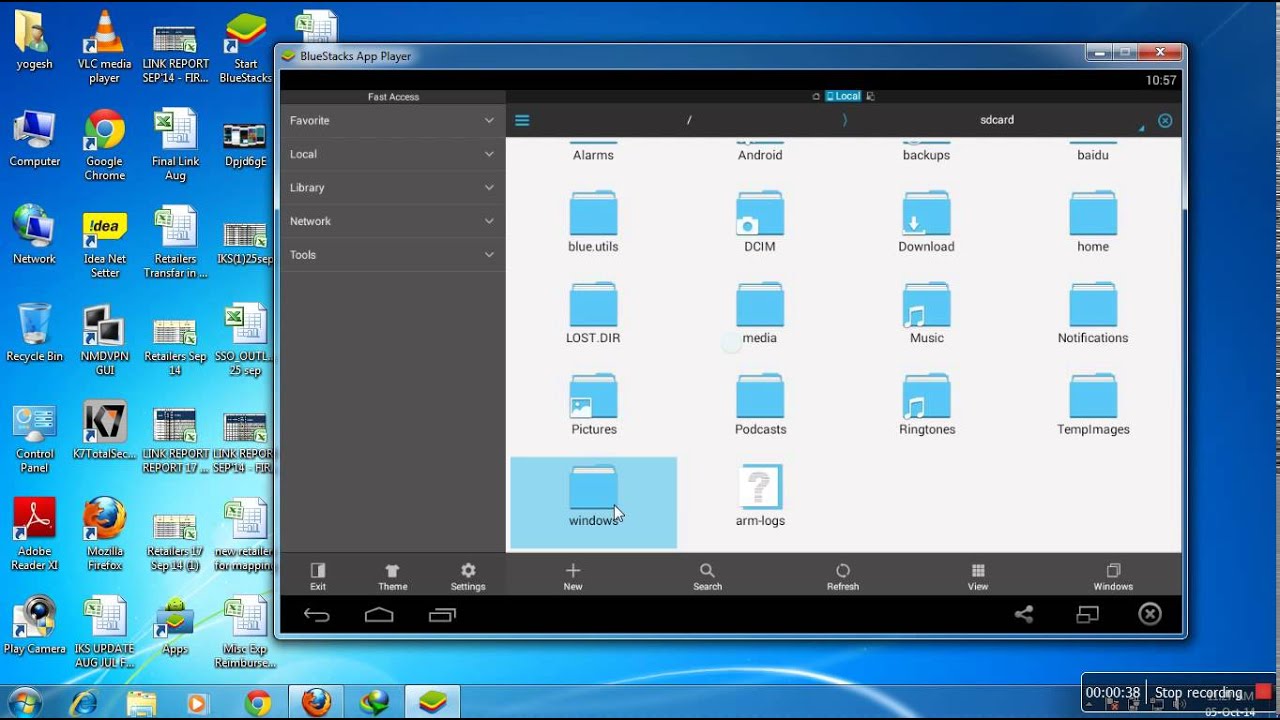Click the BlueStacks share icon
The image size is (1280, 720).
[x=1024, y=615]
